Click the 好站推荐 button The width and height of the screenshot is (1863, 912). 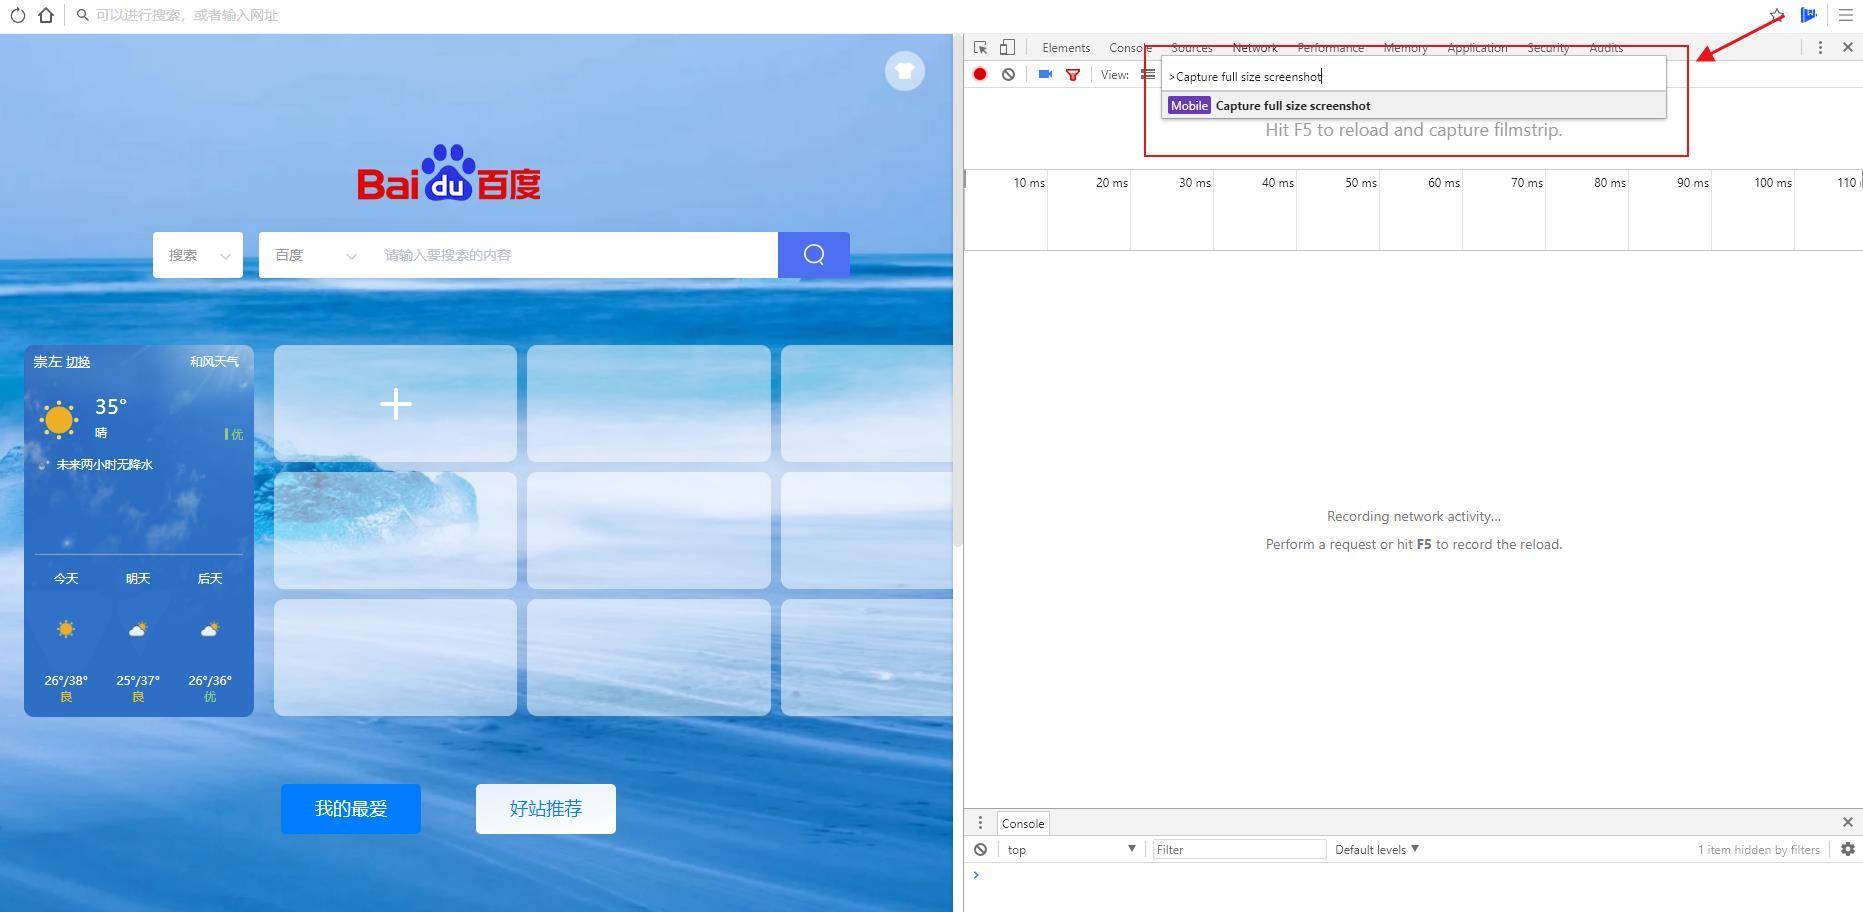pos(546,808)
